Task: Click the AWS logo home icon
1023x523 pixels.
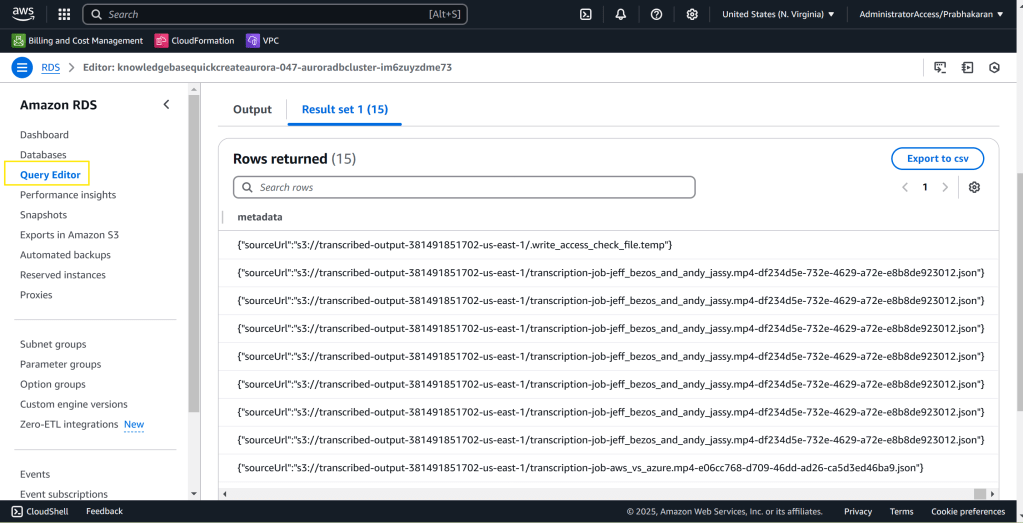Action: [x=24, y=14]
